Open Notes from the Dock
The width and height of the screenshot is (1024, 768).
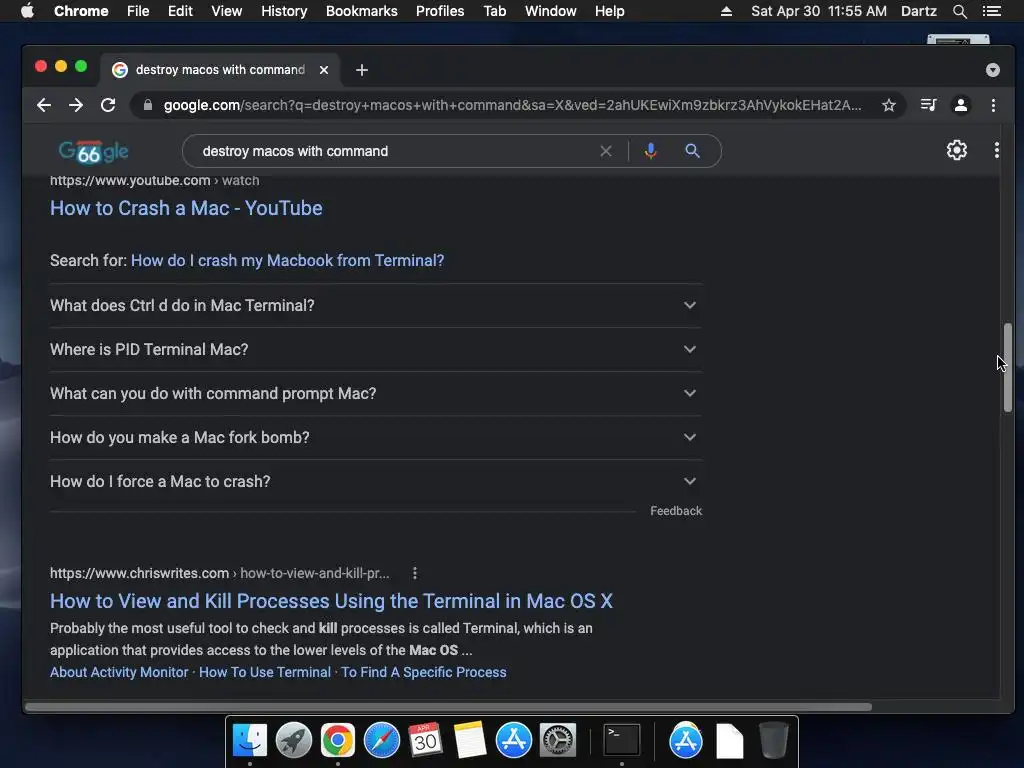[469, 740]
